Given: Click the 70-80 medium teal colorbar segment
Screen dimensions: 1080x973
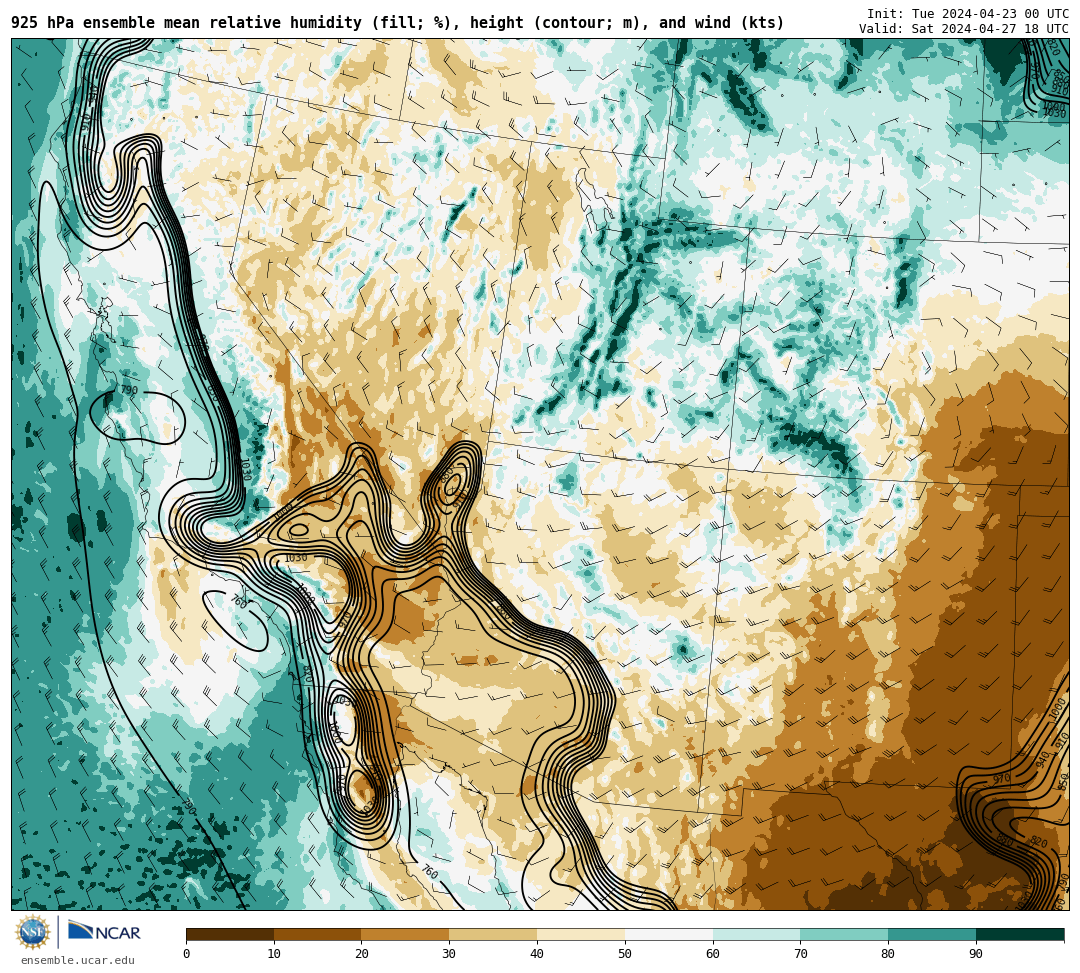Looking at the screenshot, I should tap(844, 934).
